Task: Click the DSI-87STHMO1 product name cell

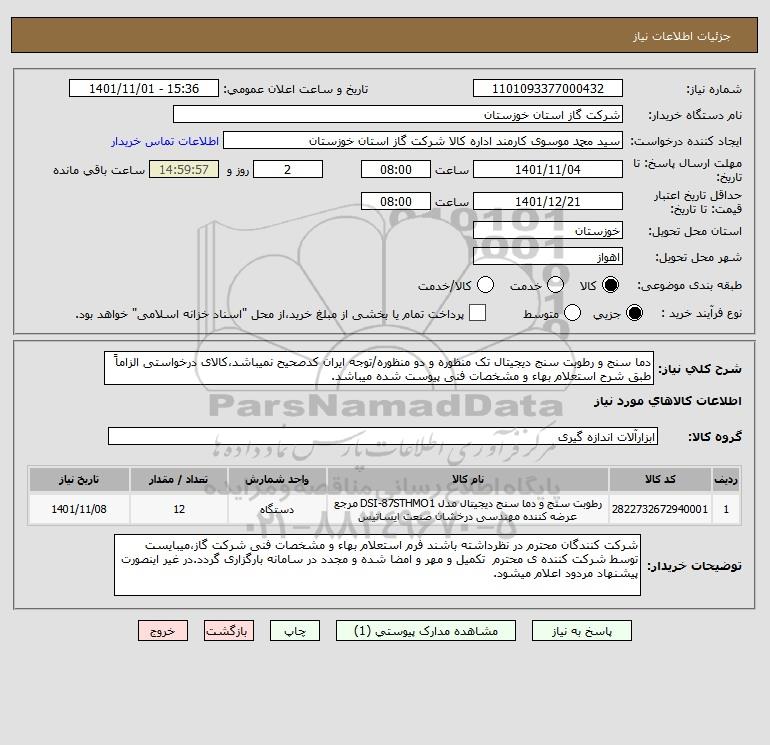Action: tap(468, 509)
